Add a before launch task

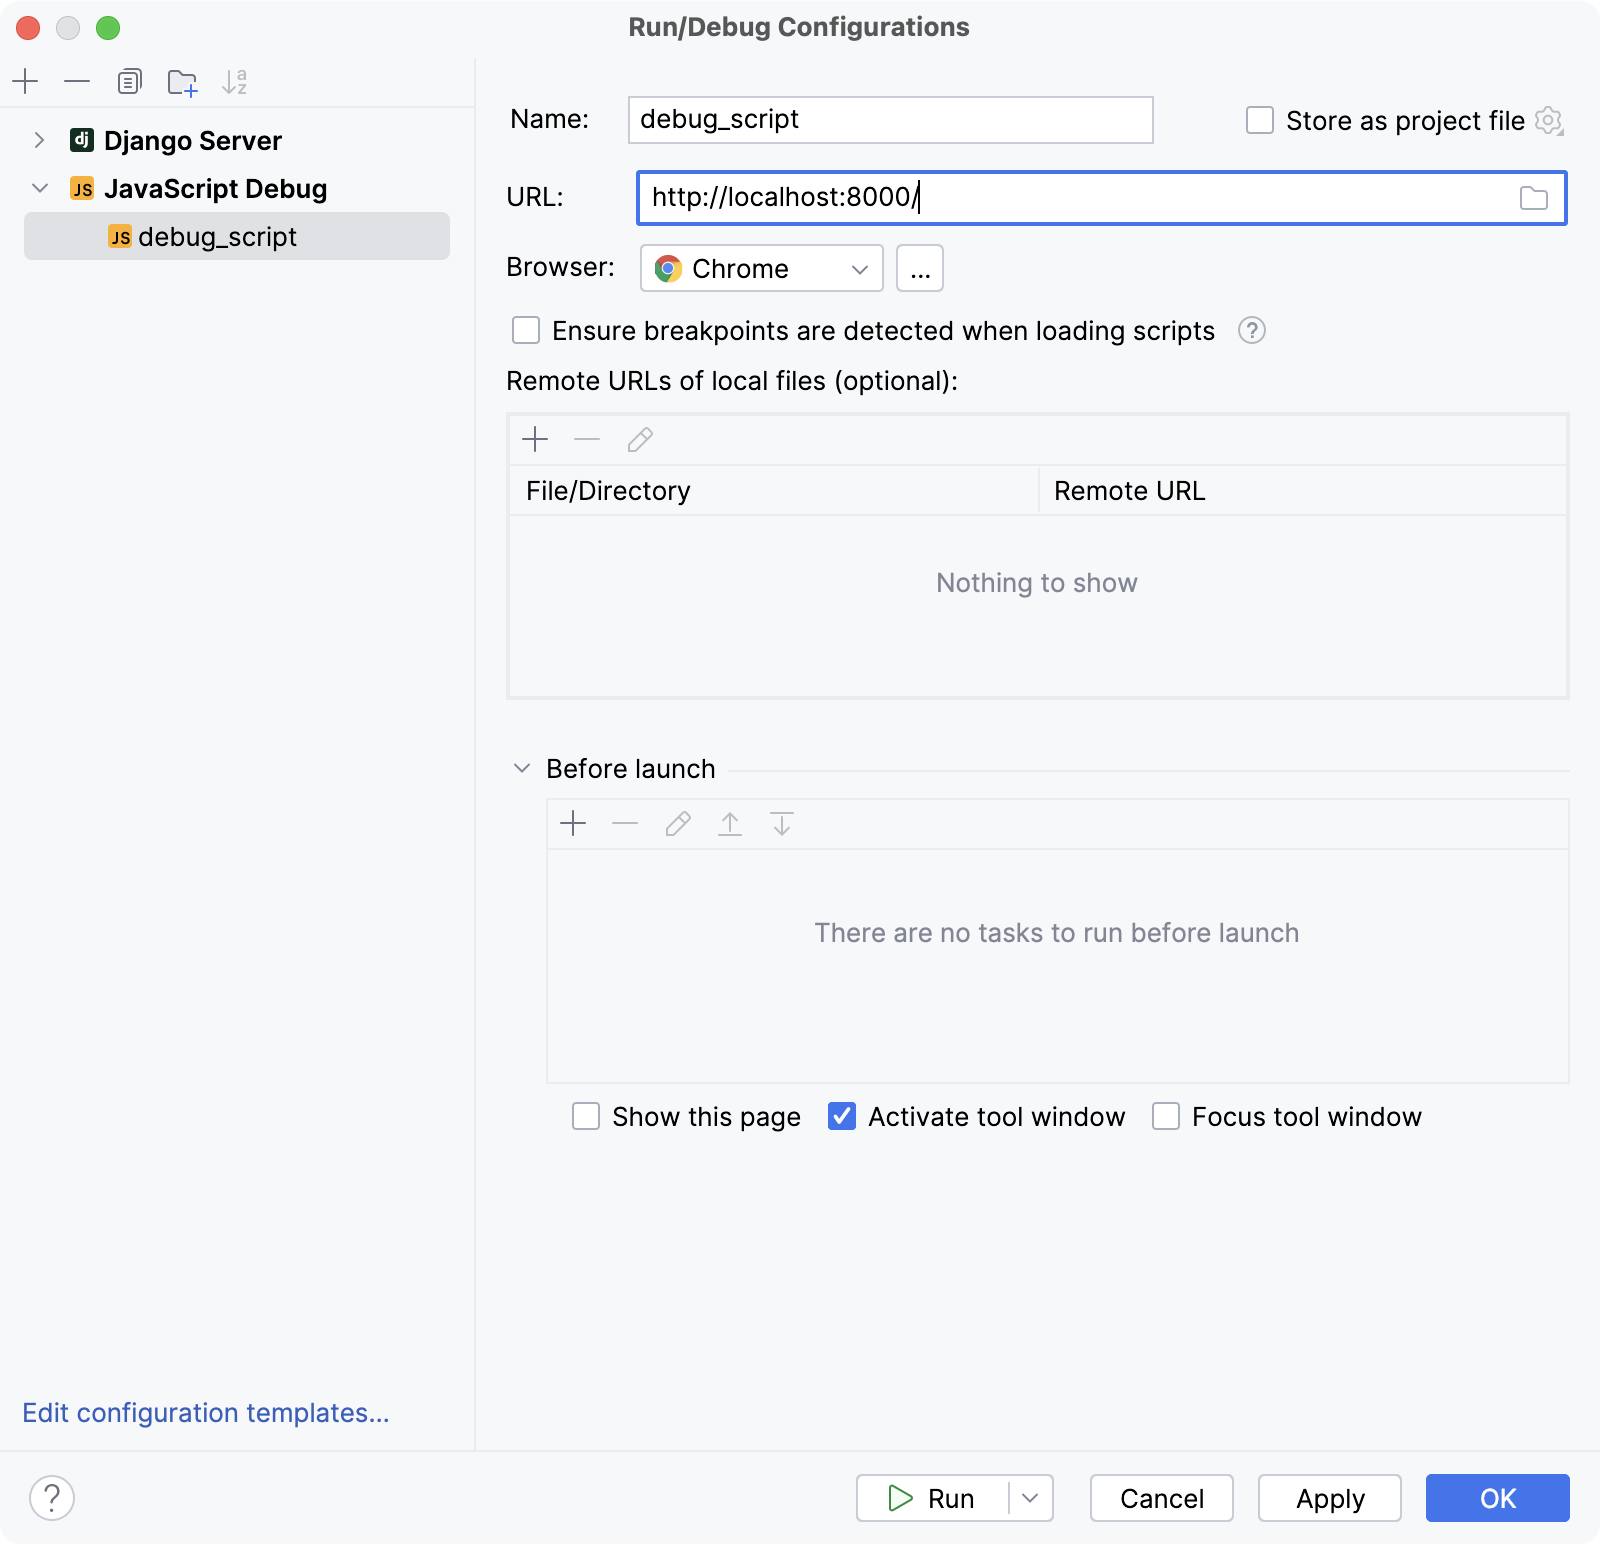click(x=574, y=823)
